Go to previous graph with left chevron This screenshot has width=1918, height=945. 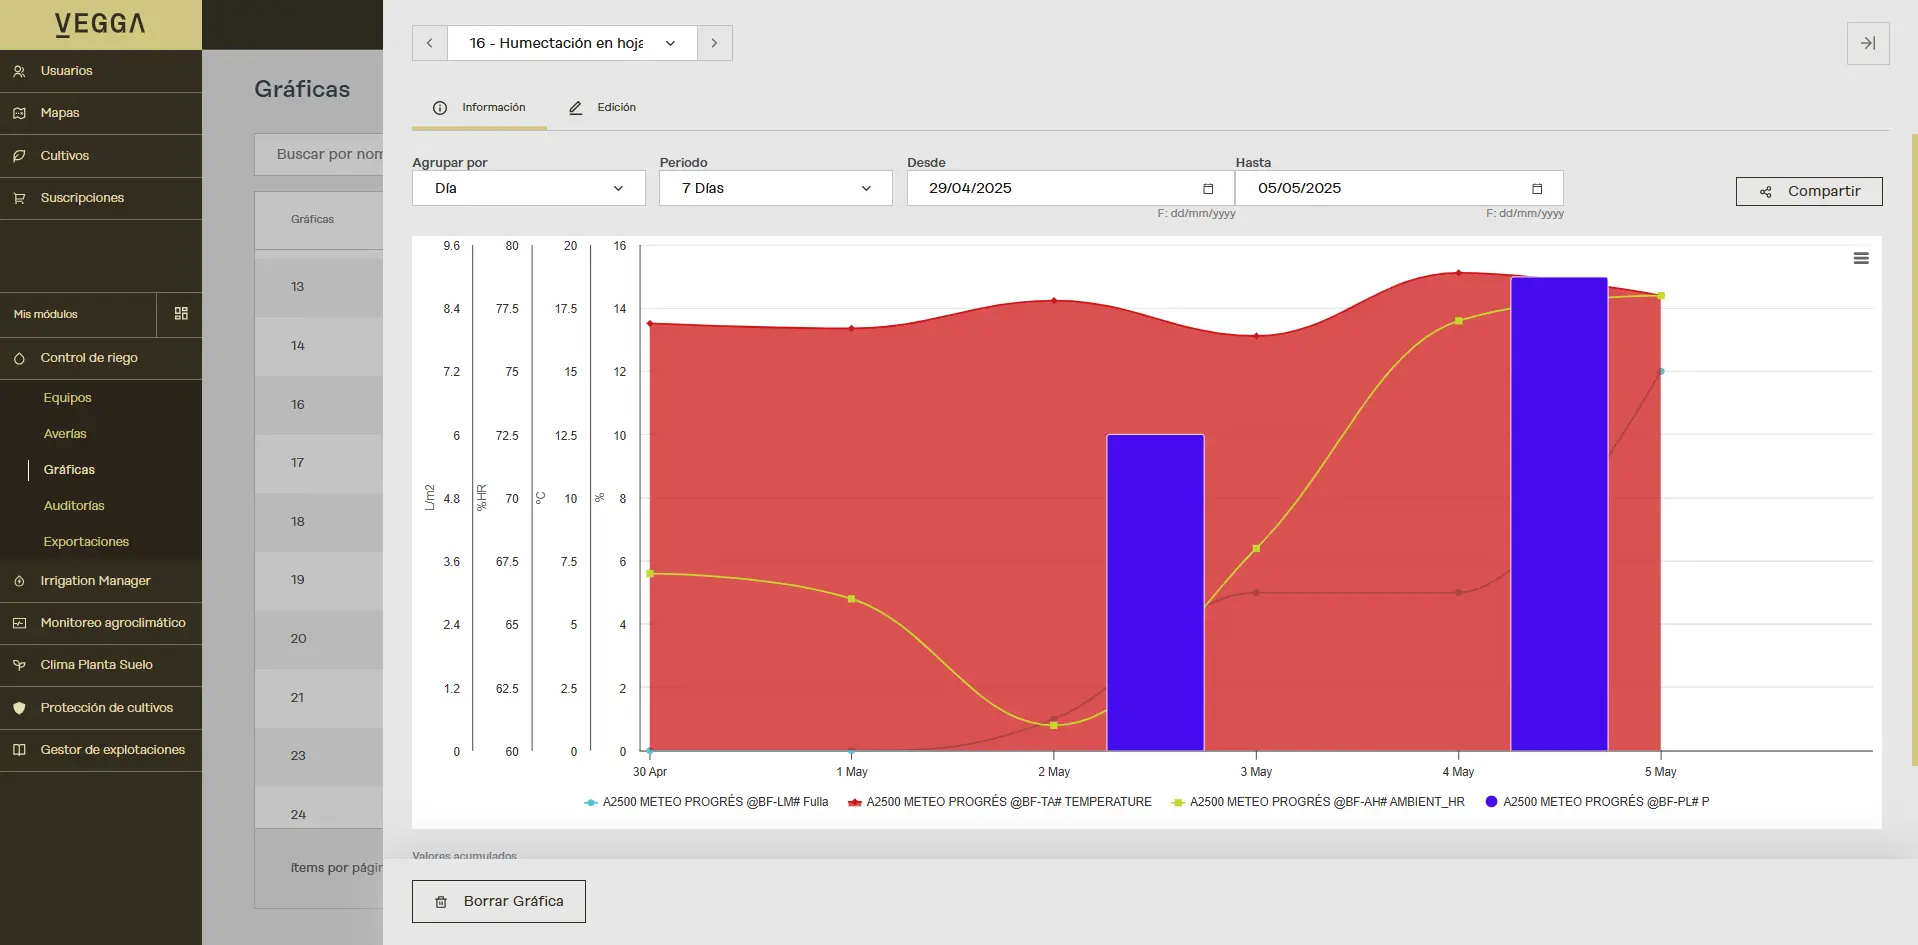pos(430,43)
